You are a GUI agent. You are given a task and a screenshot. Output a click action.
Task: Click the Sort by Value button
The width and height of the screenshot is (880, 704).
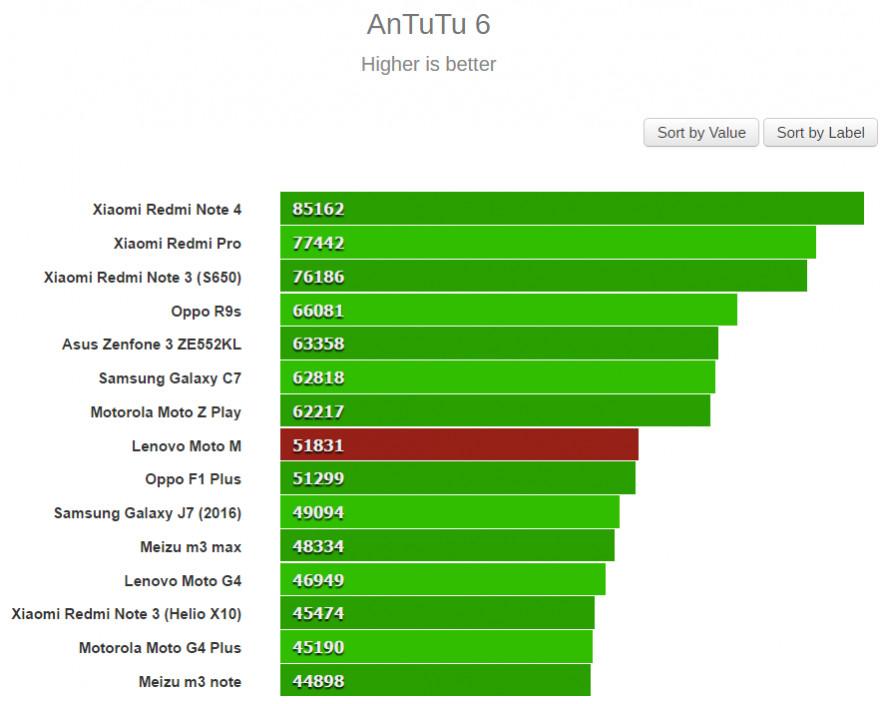tap(701, 132)
